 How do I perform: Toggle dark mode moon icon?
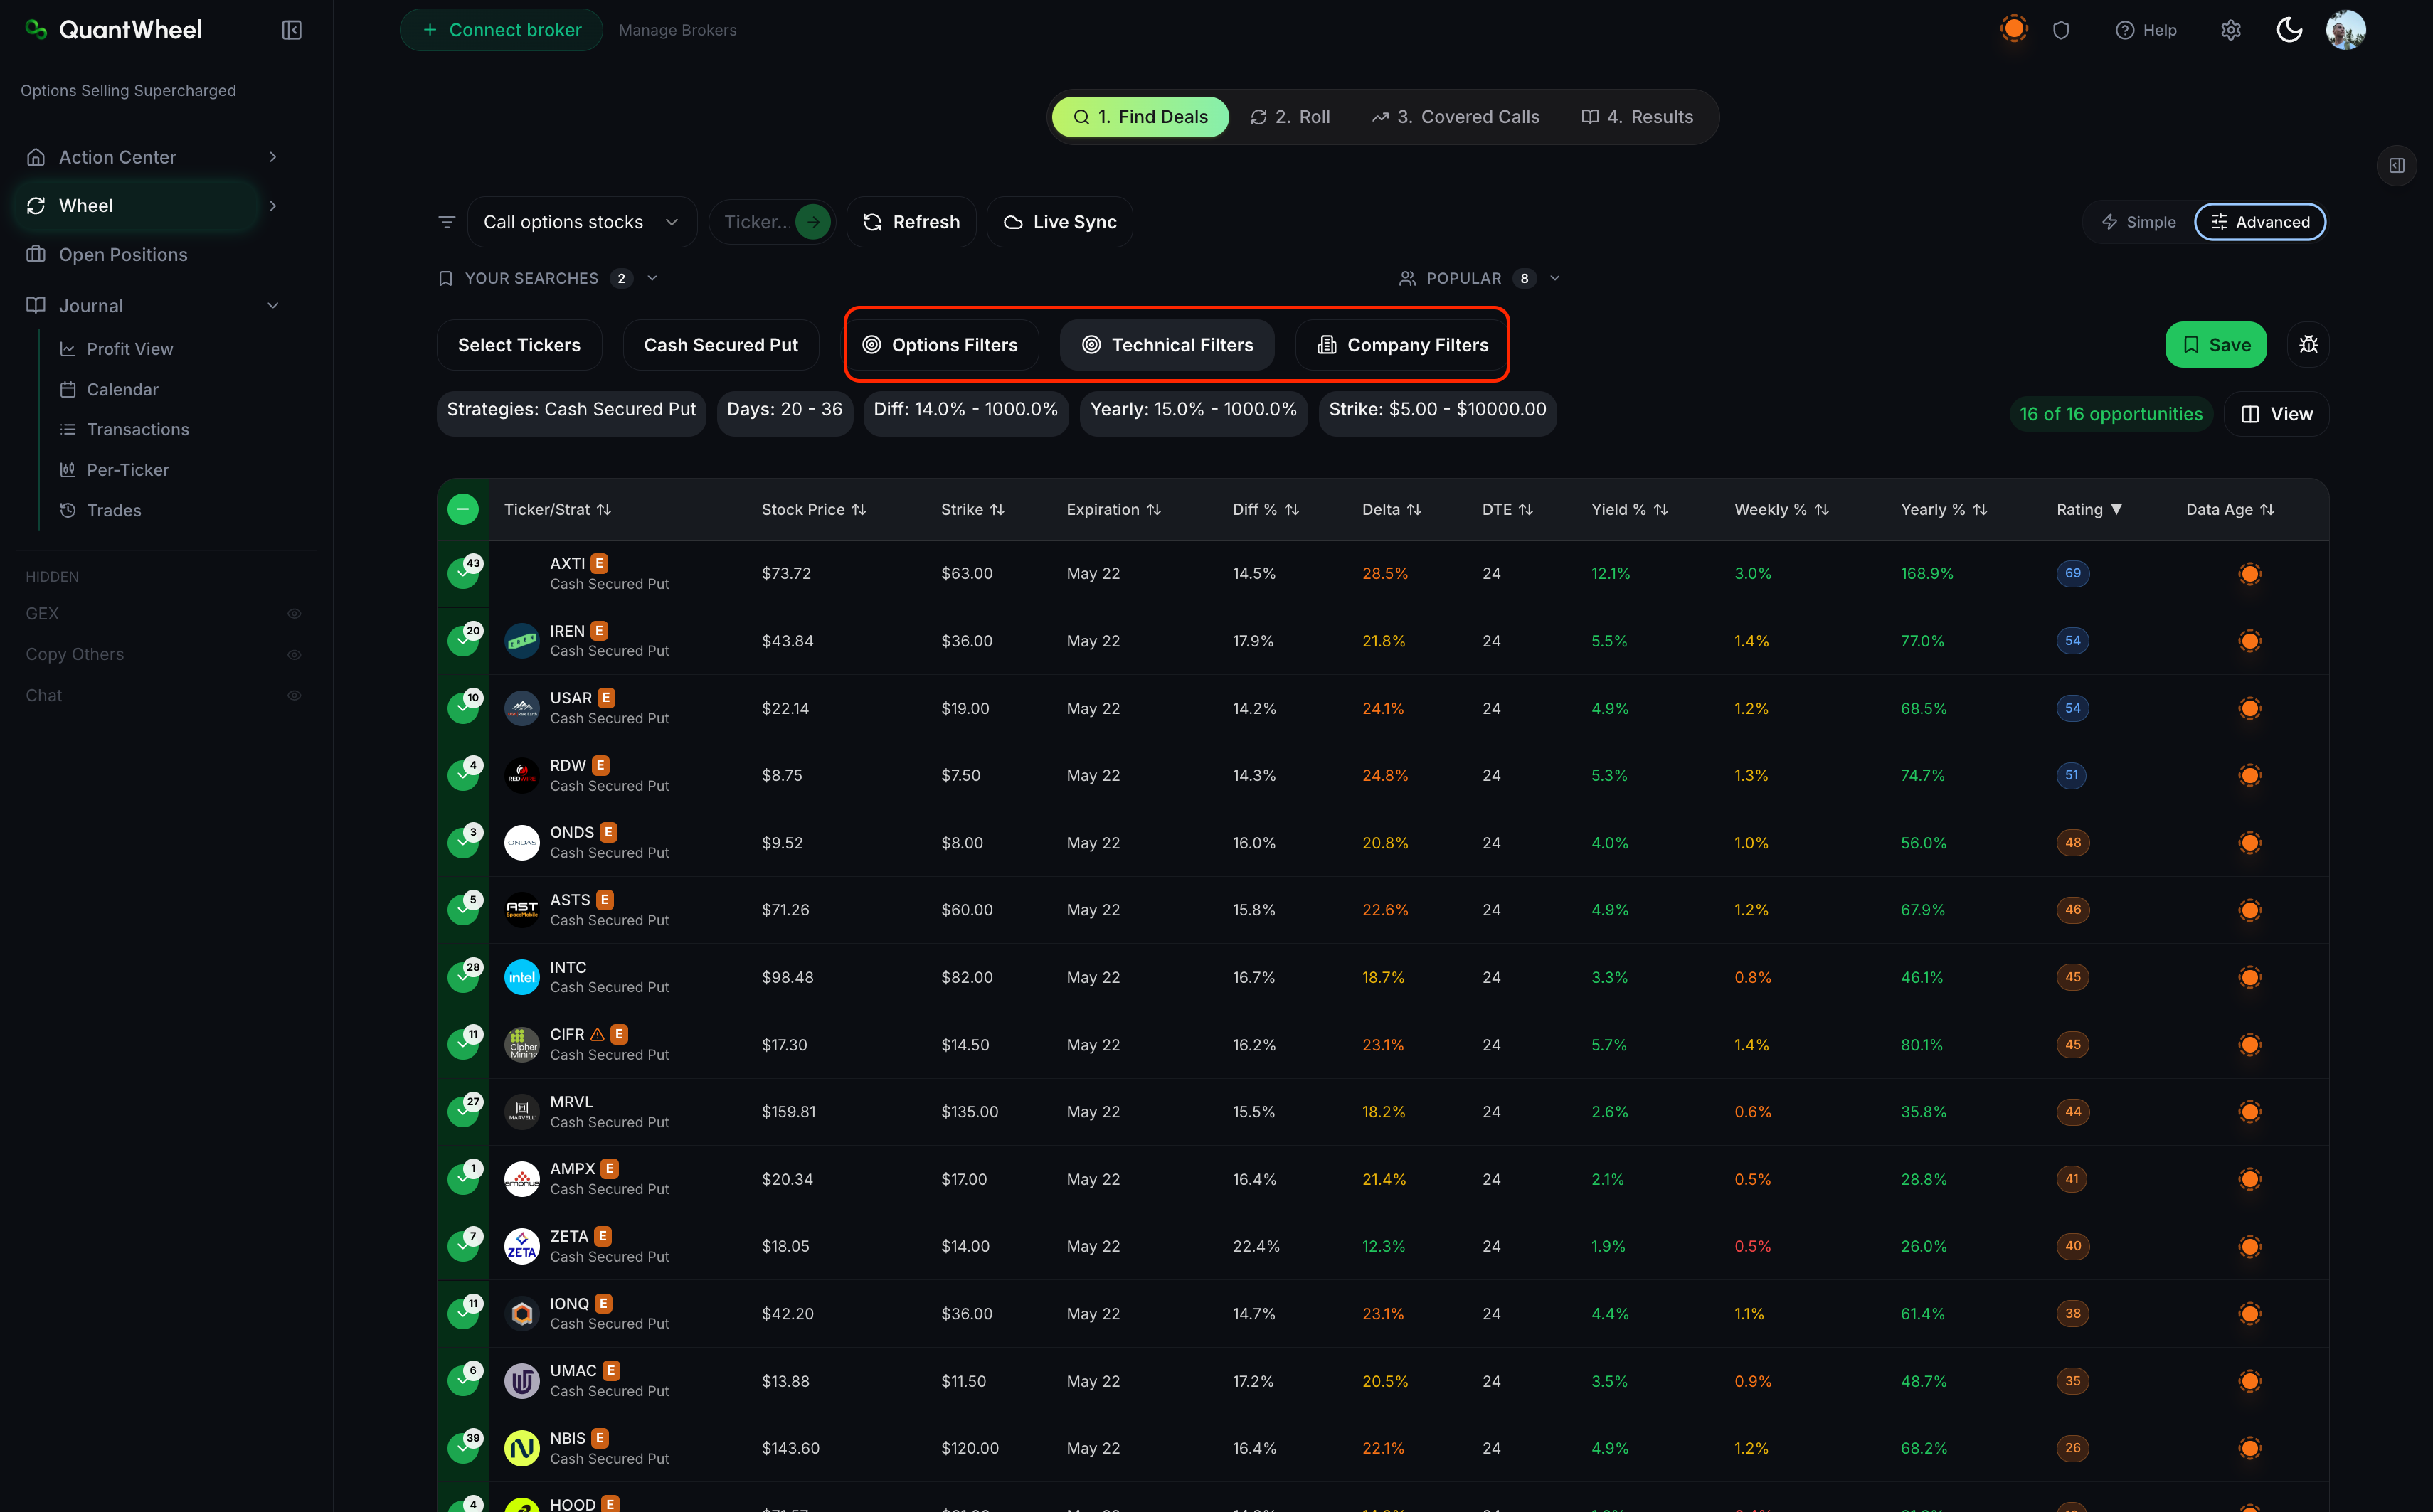2289,30
